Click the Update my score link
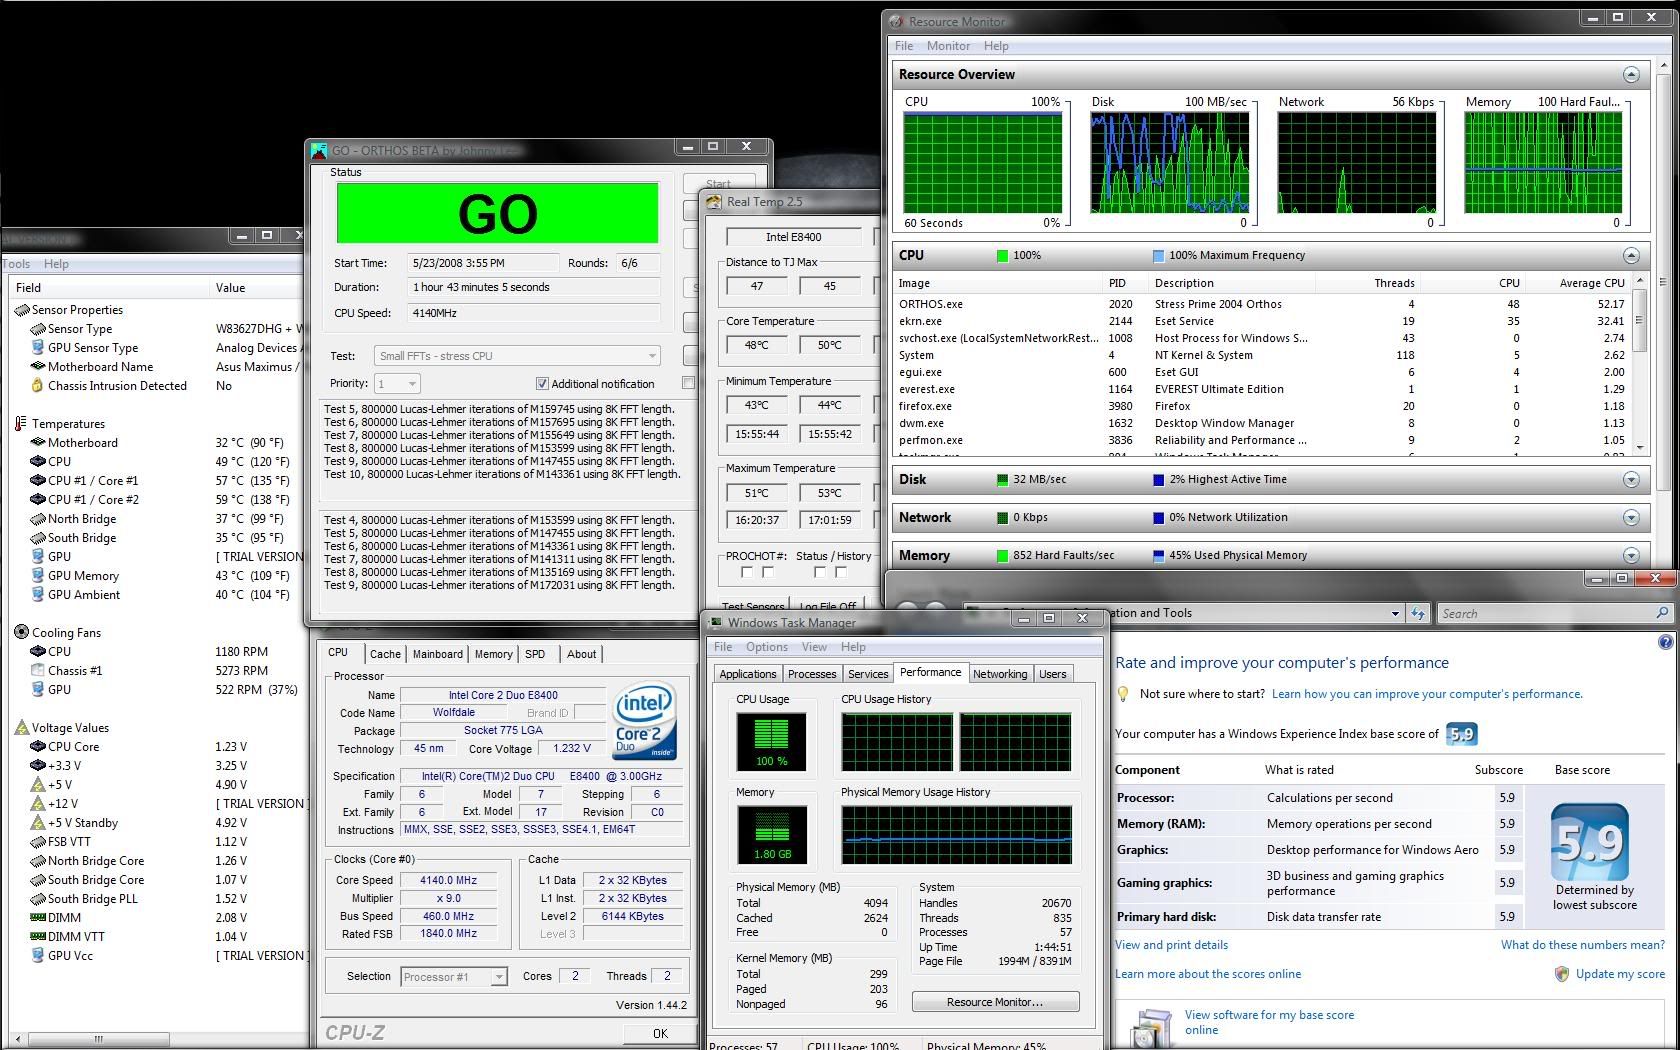This screenshot has height=1050, width=1680. point(1620,974)
